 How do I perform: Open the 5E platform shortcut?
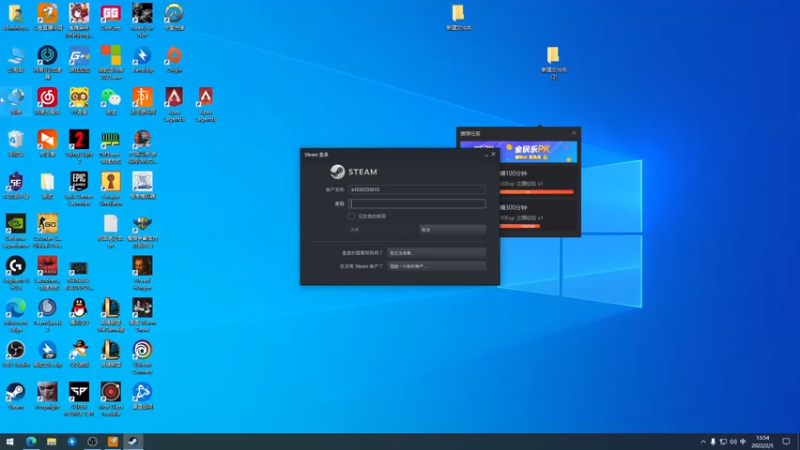click(16, 186)
